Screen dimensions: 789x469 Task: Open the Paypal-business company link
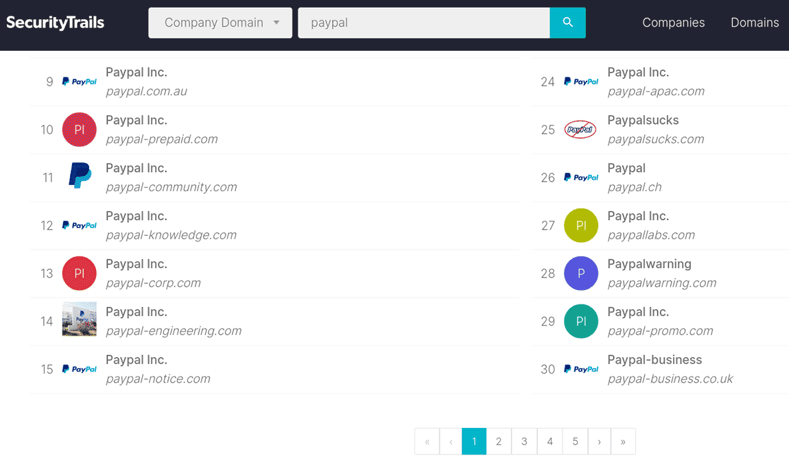pos(655,360)
